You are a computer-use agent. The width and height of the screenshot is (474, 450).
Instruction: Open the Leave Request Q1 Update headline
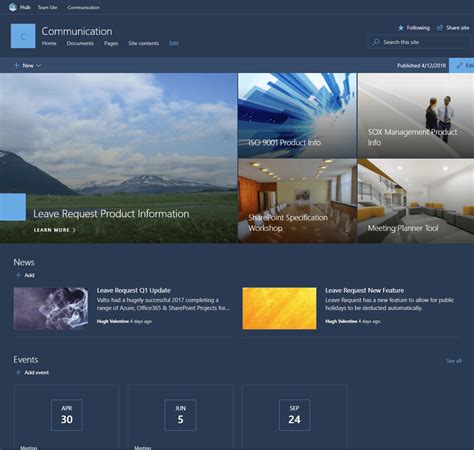[134, 290]
